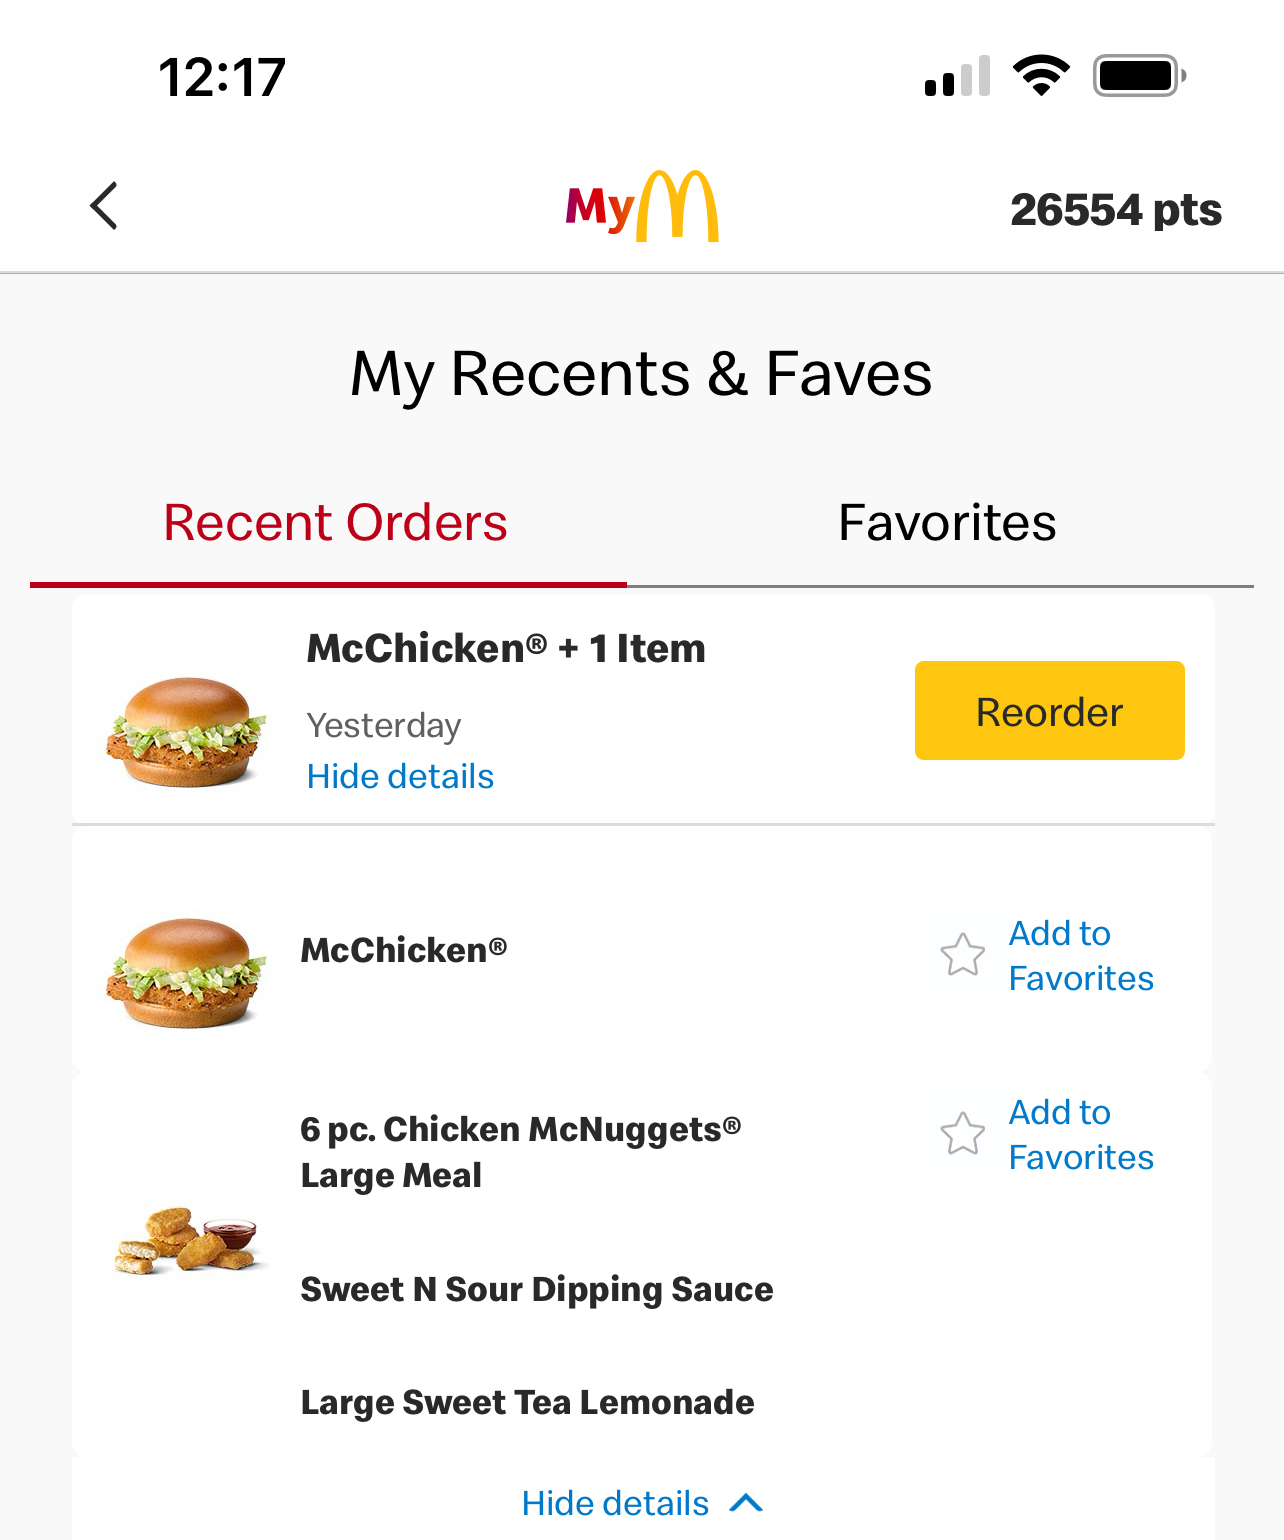
Task: Tap the Chicken McNuggets meal image
Action: [x=186, y=1240]
